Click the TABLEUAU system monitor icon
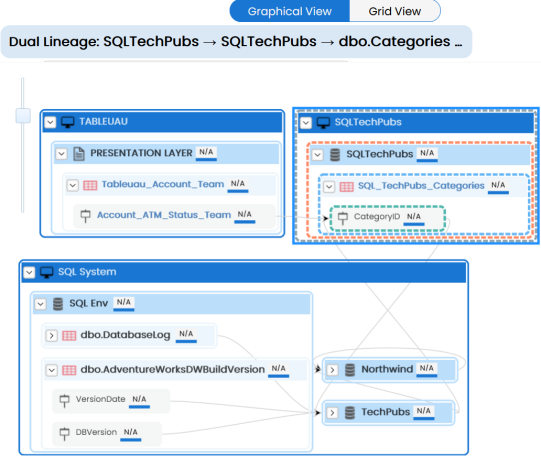Image resolution: width=541 pixels, height=457 pixels. (68, 122)
